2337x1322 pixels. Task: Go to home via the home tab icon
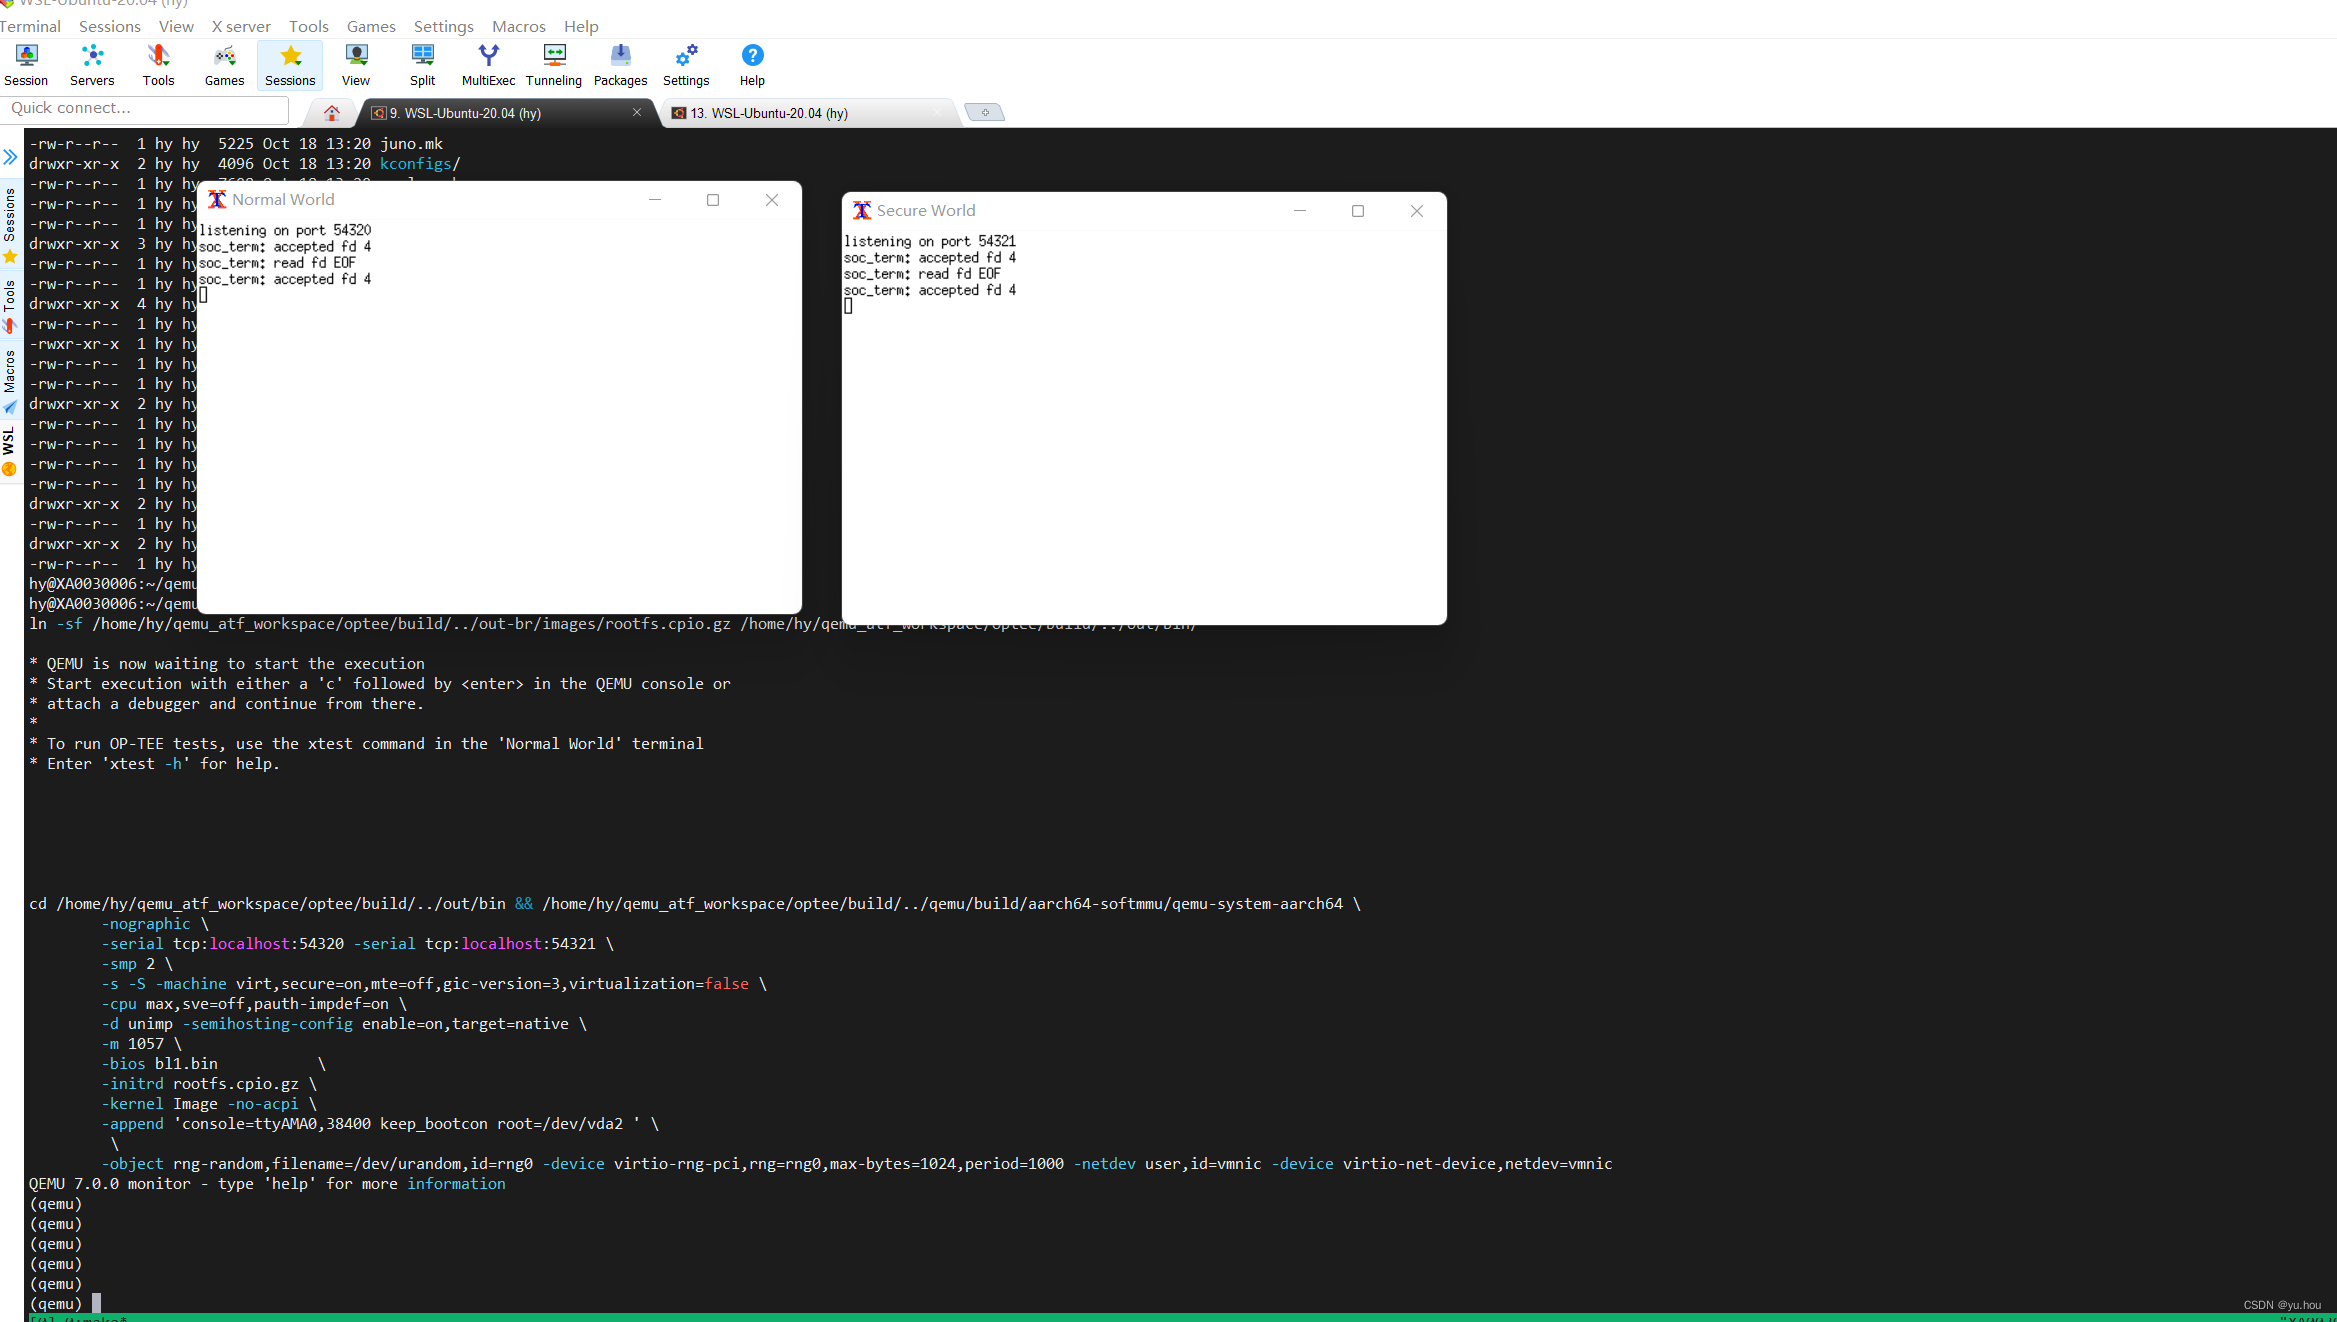point(331,113)
